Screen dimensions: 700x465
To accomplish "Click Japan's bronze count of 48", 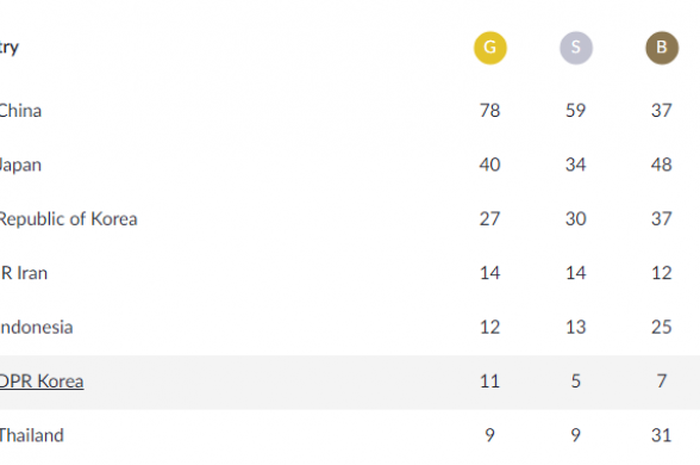I will (662, 165).
